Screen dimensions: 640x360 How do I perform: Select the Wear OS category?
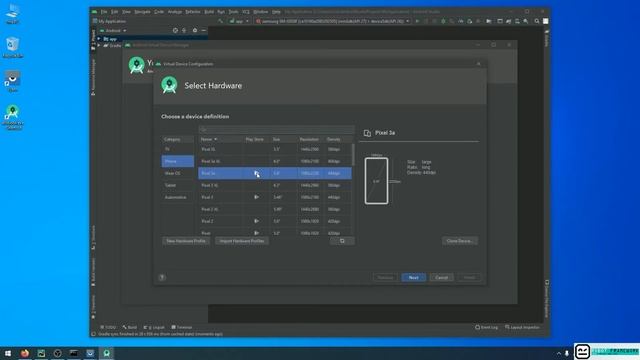click(178, 173)
